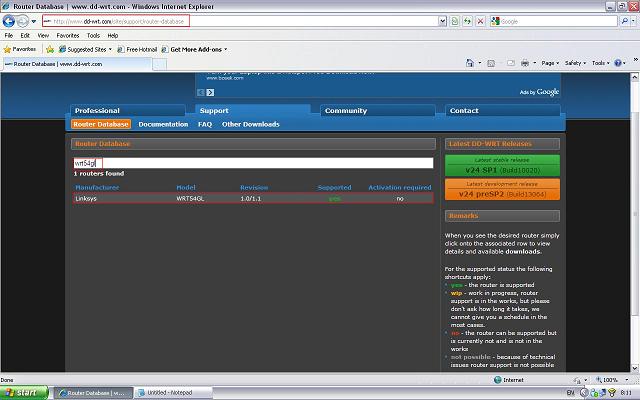Click the Read Mail icon
640x400 pixels.
(511, 63)
